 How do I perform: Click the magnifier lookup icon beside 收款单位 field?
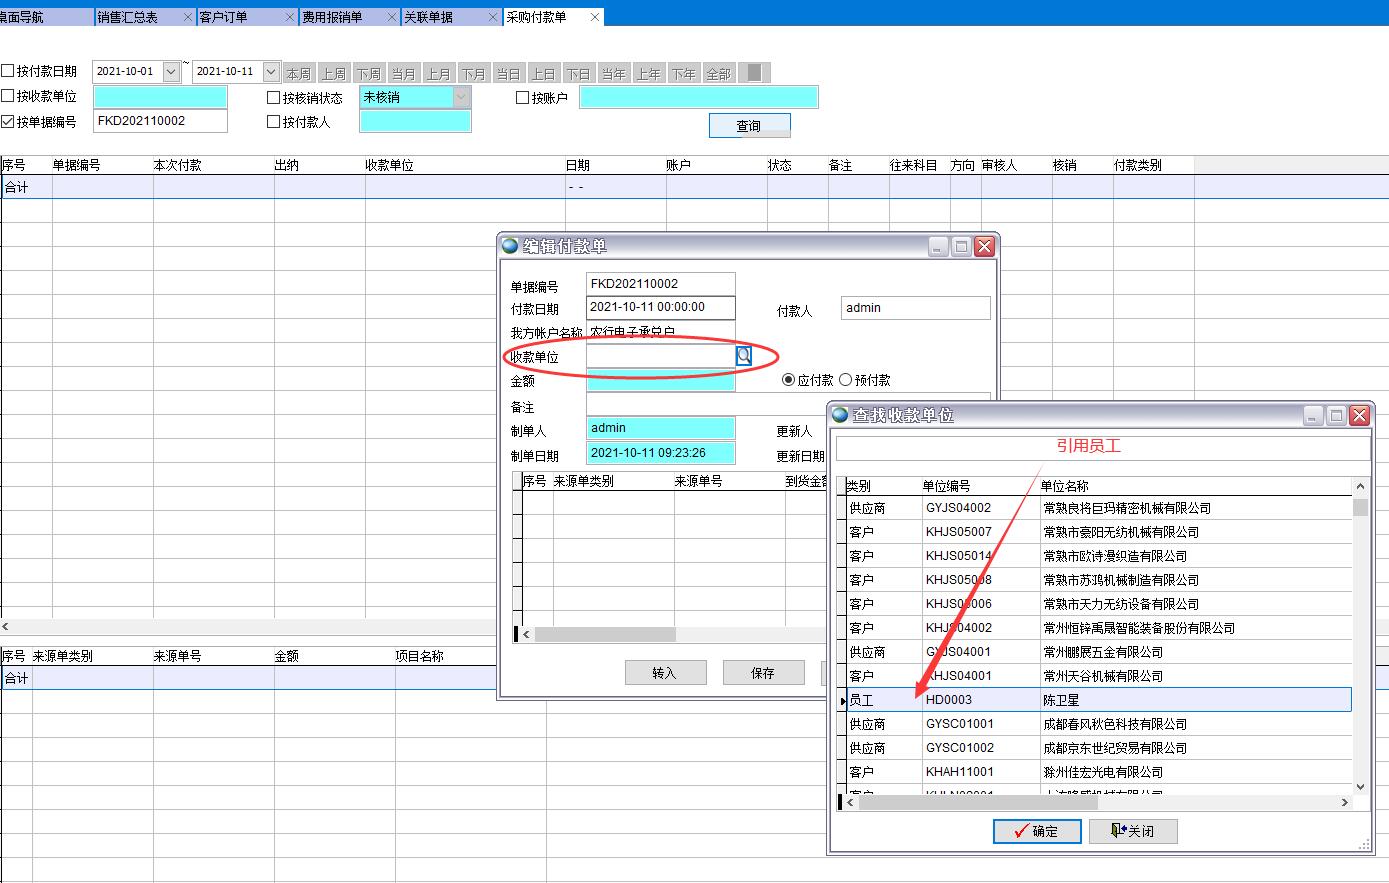point(743,355)
